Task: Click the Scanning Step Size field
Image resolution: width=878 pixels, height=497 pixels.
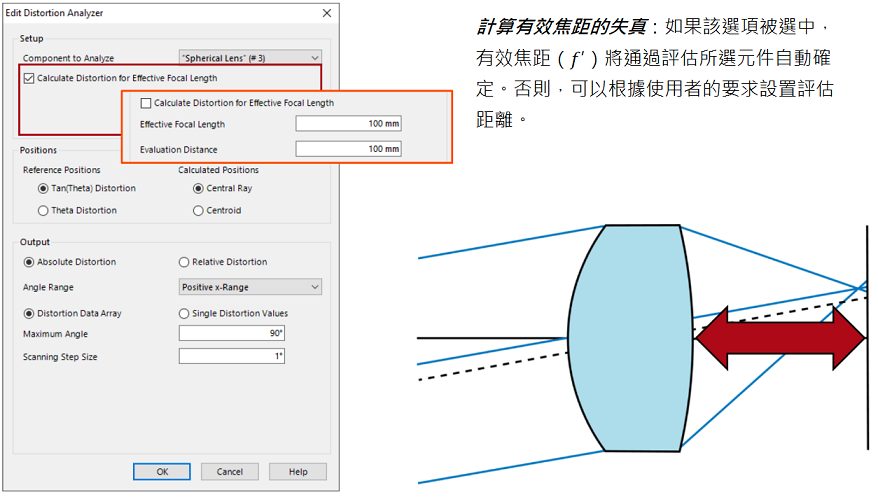Action: click(x=232, y=357)
